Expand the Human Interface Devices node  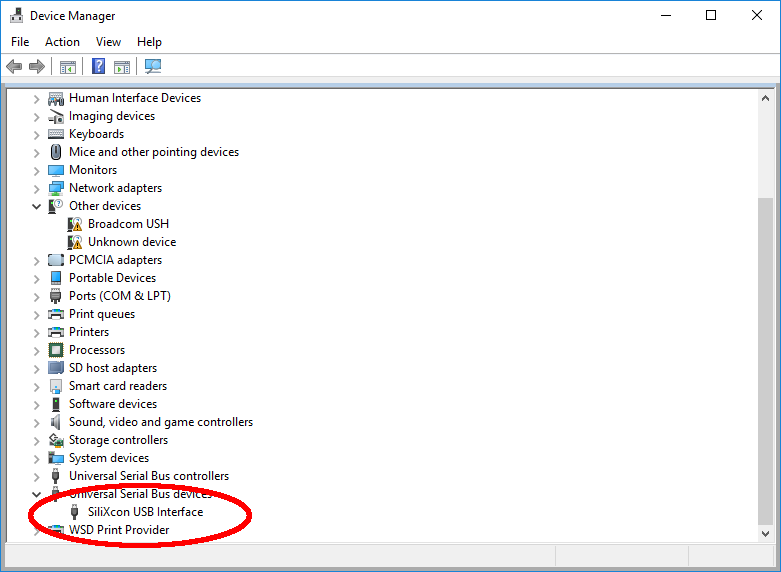[x=36, y=99]
